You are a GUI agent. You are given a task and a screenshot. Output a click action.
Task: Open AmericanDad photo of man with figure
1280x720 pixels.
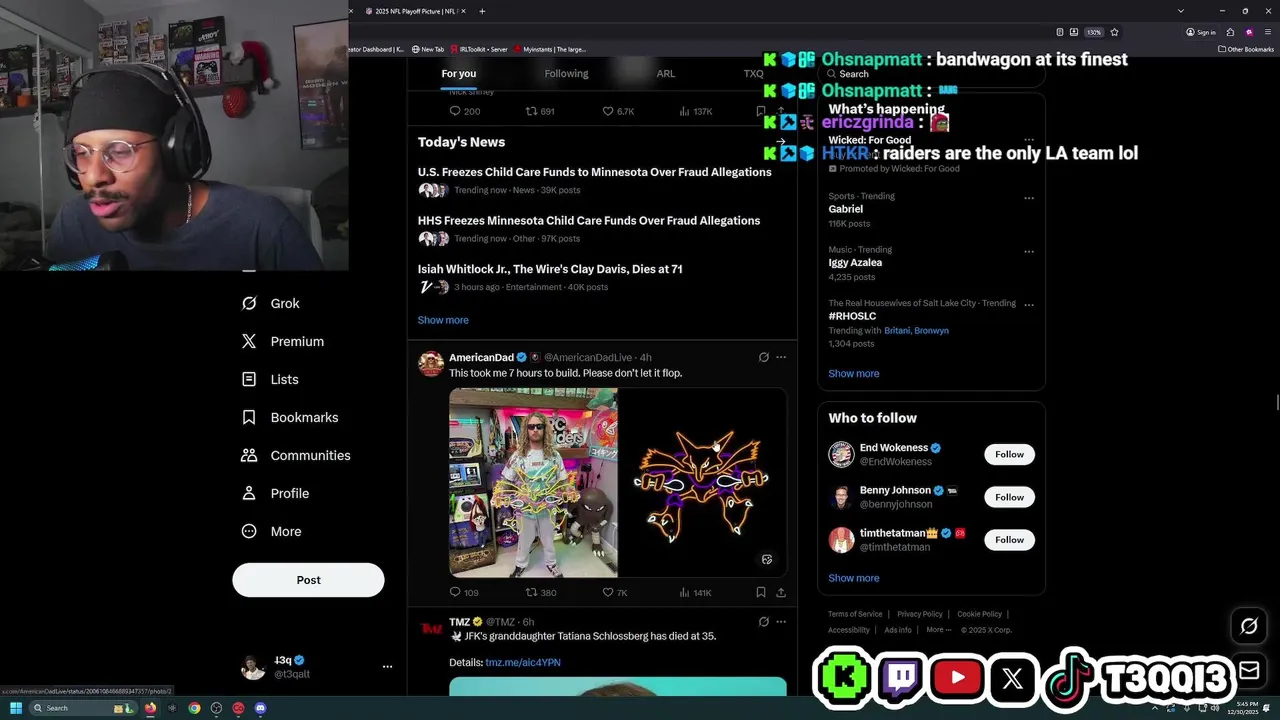pyautogui.click(x=533, y=483)
